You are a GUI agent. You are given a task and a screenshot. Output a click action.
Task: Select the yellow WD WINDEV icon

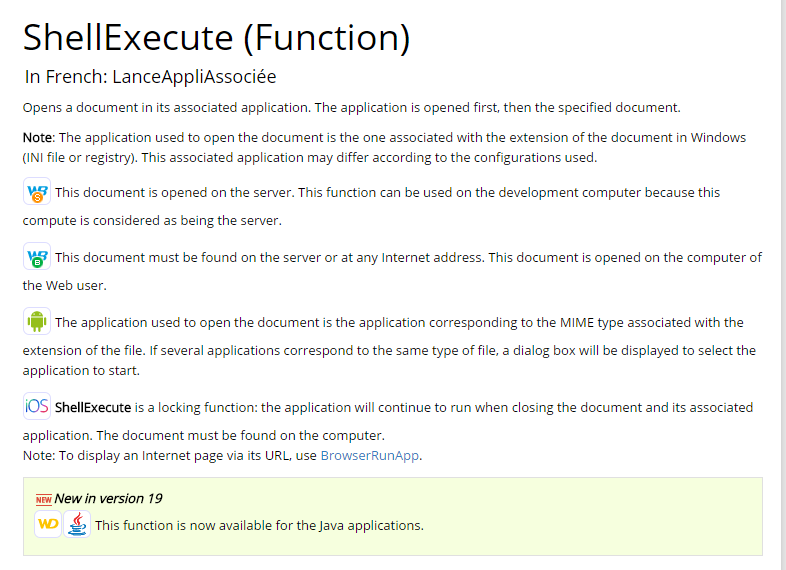[48, 524]
